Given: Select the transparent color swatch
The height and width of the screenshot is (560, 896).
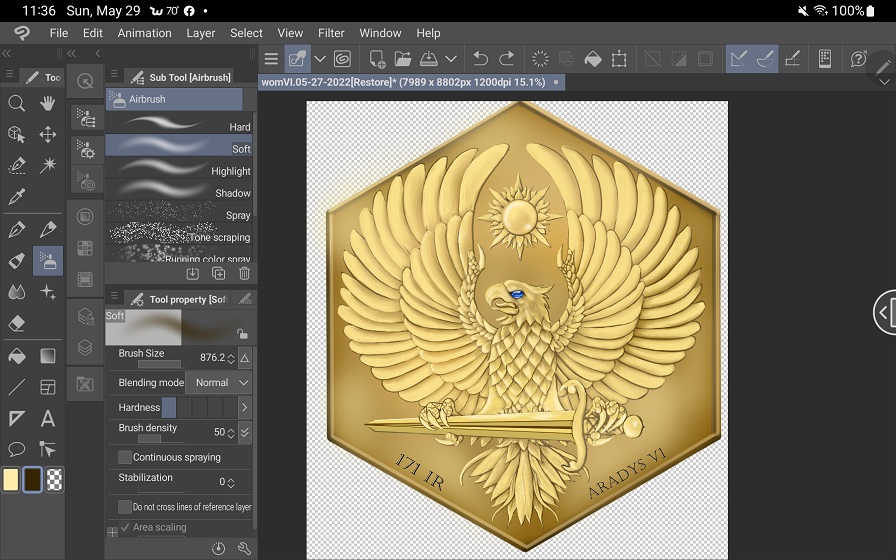Looking at the screenshot, I should point(55,480).
